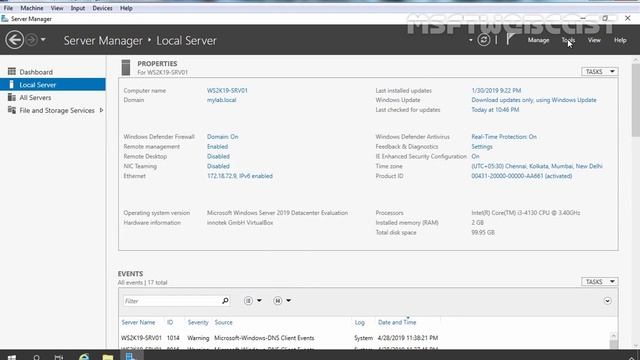Open Download updates only Windows Update link

pyautogui.click(x=534, y=100)
